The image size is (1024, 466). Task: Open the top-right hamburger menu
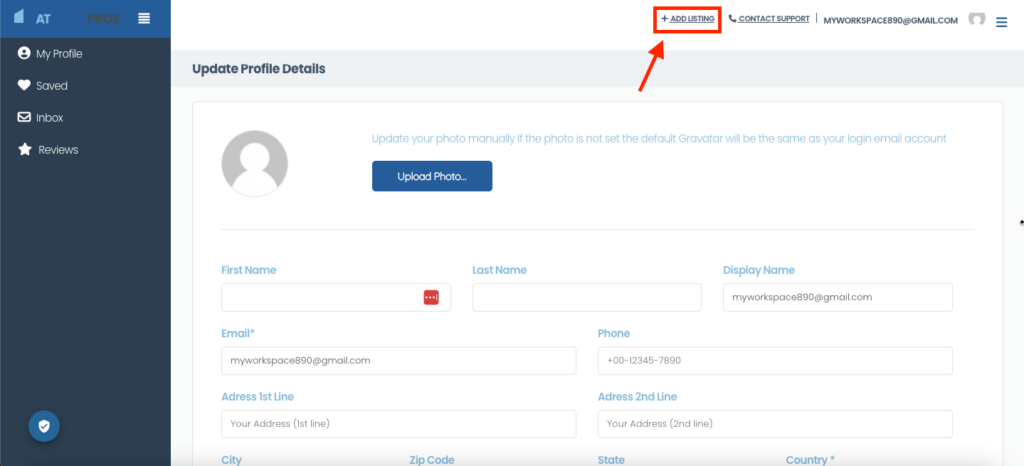click(x=1001, y=21)
